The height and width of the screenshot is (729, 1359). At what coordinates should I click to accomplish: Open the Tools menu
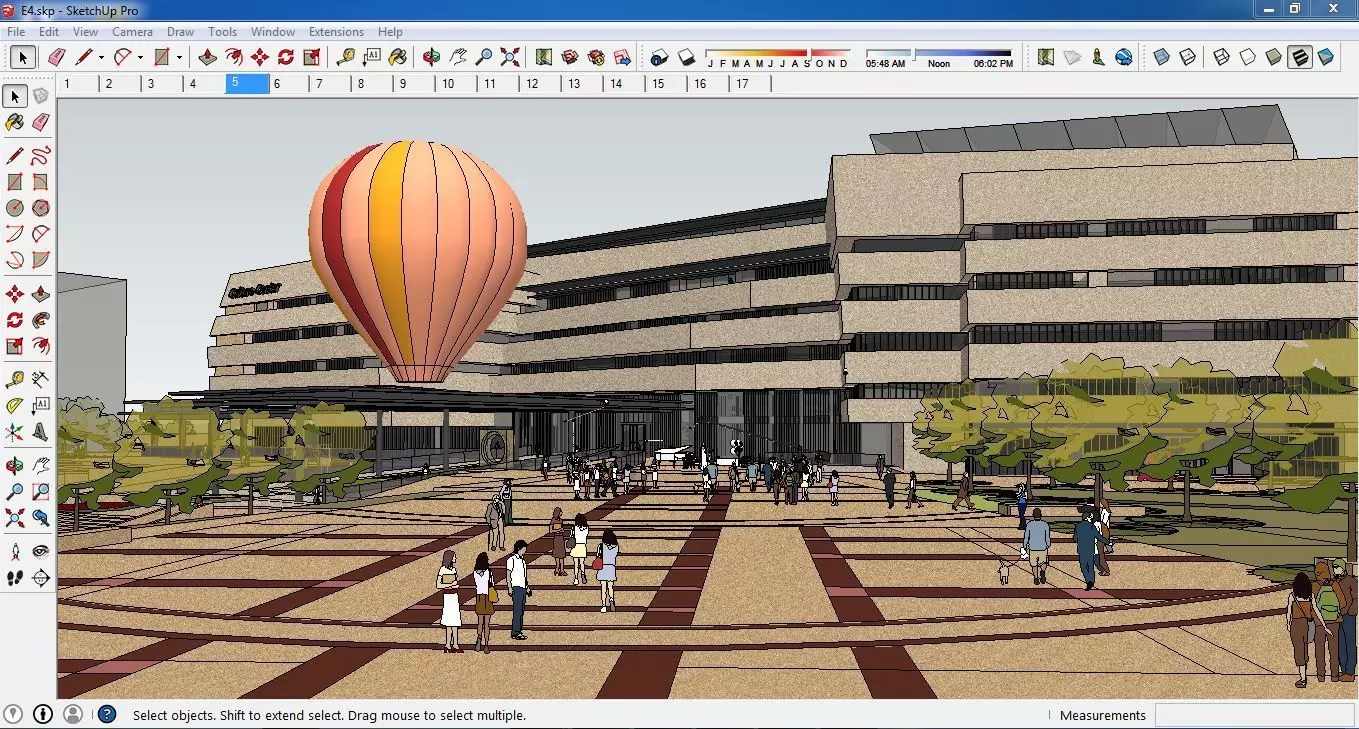click(x=222, y=32)
